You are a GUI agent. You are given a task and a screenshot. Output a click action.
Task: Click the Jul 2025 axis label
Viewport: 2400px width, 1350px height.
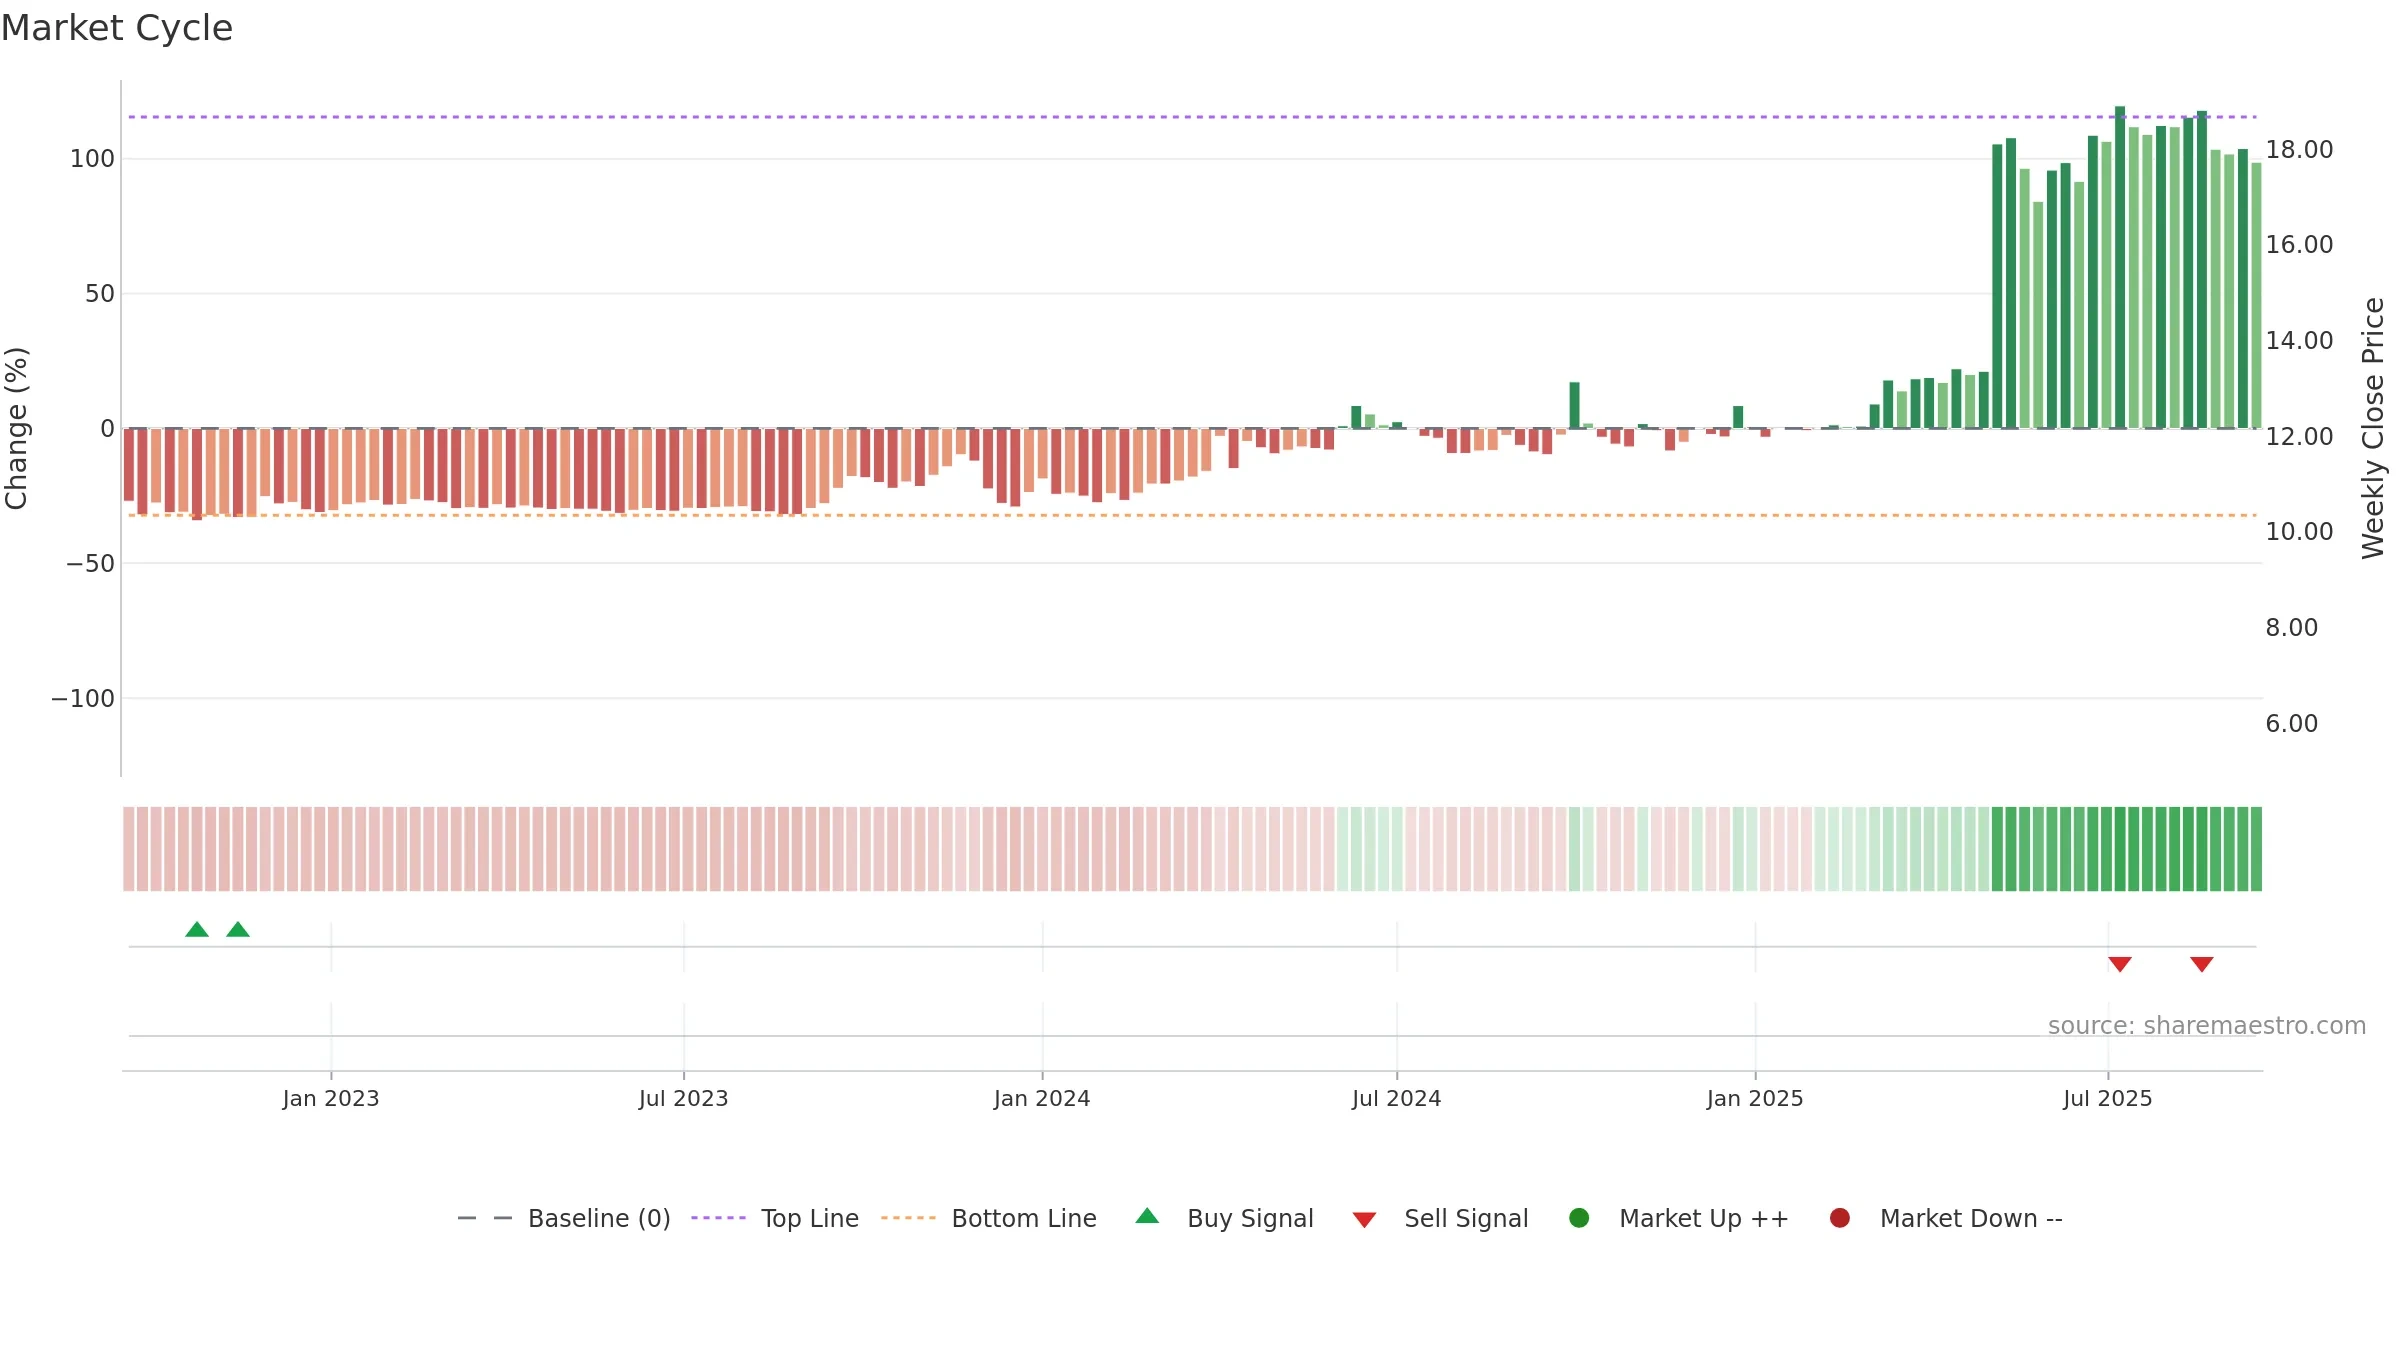pos(2108,1099)
